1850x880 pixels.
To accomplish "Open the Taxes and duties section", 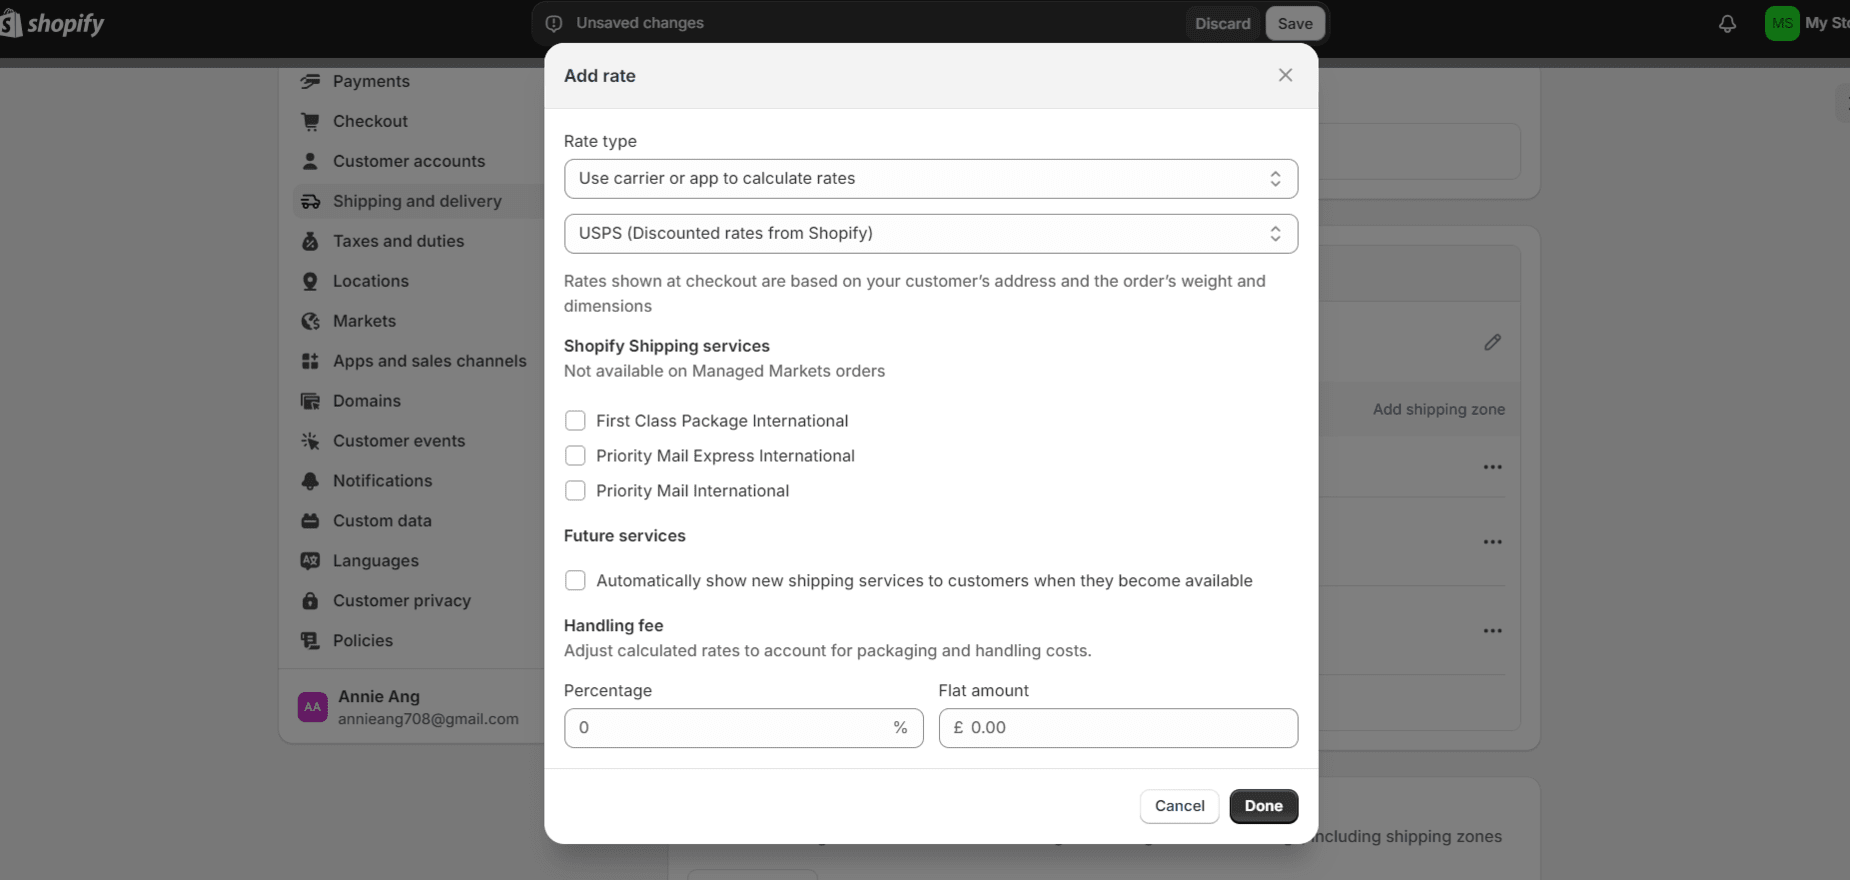I will 398,241.
